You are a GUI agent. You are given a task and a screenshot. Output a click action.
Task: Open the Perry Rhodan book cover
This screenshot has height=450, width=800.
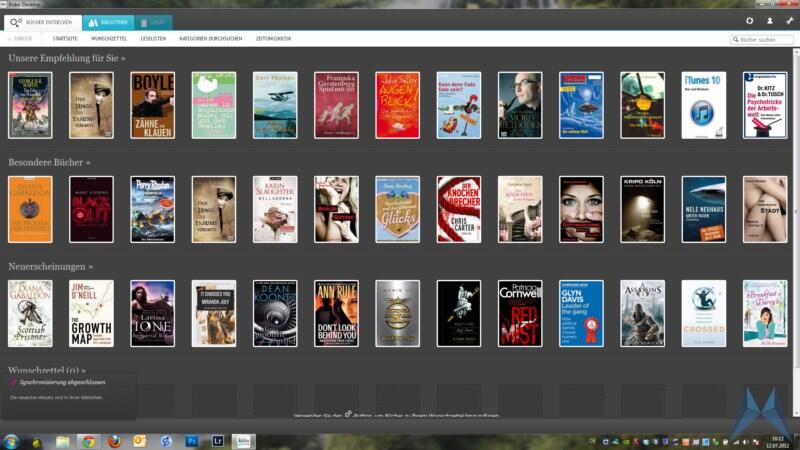click(153, 209)
